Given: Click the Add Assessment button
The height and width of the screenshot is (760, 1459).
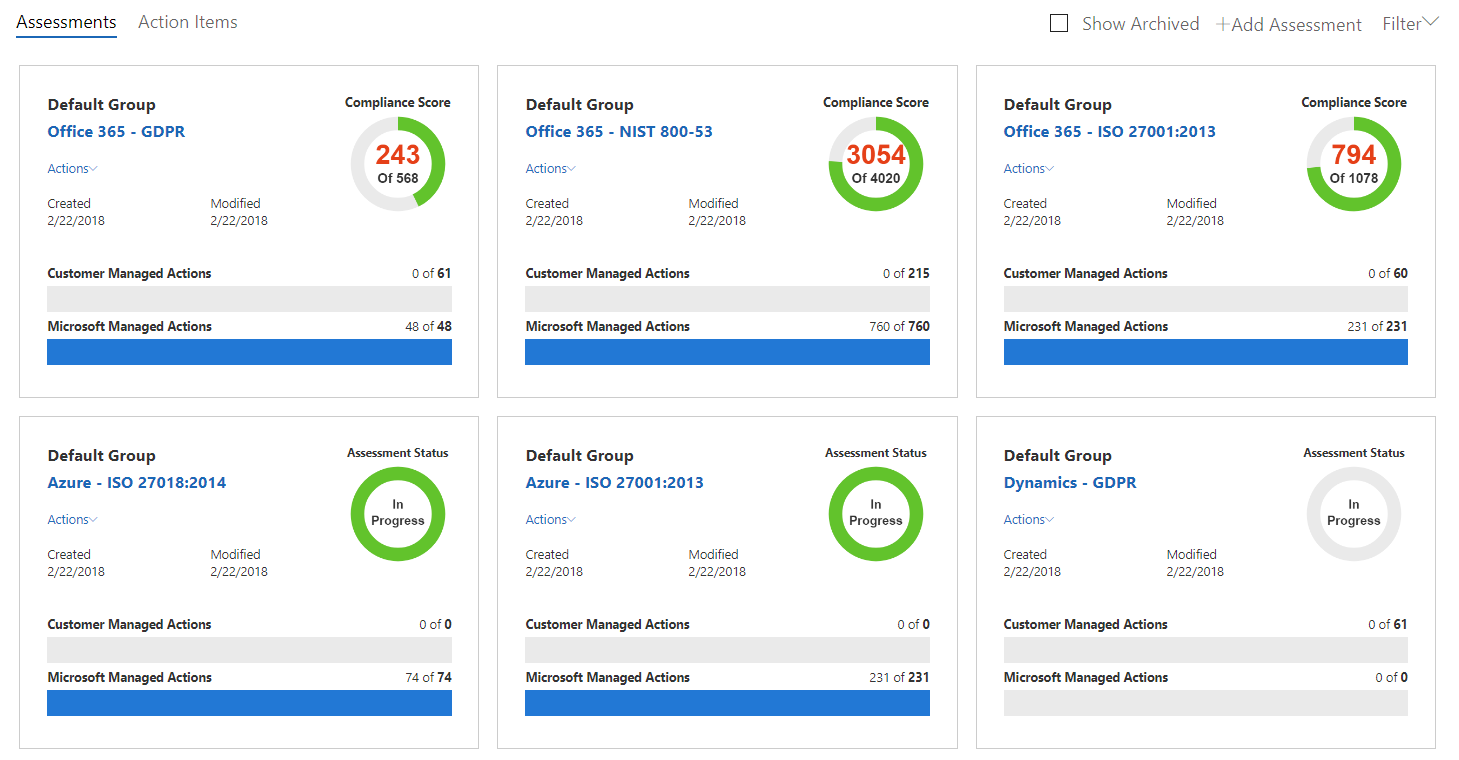Looking at the screenshot, I should pyautogui.click(x=1289, y=24).
